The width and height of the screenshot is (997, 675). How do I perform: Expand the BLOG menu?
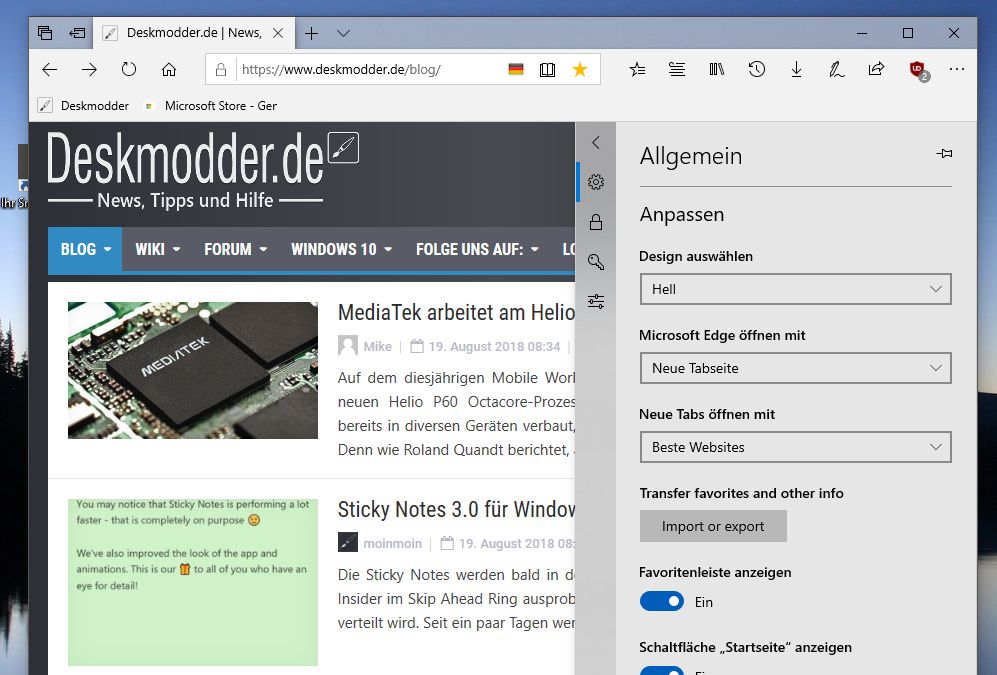tap(85, 249)
